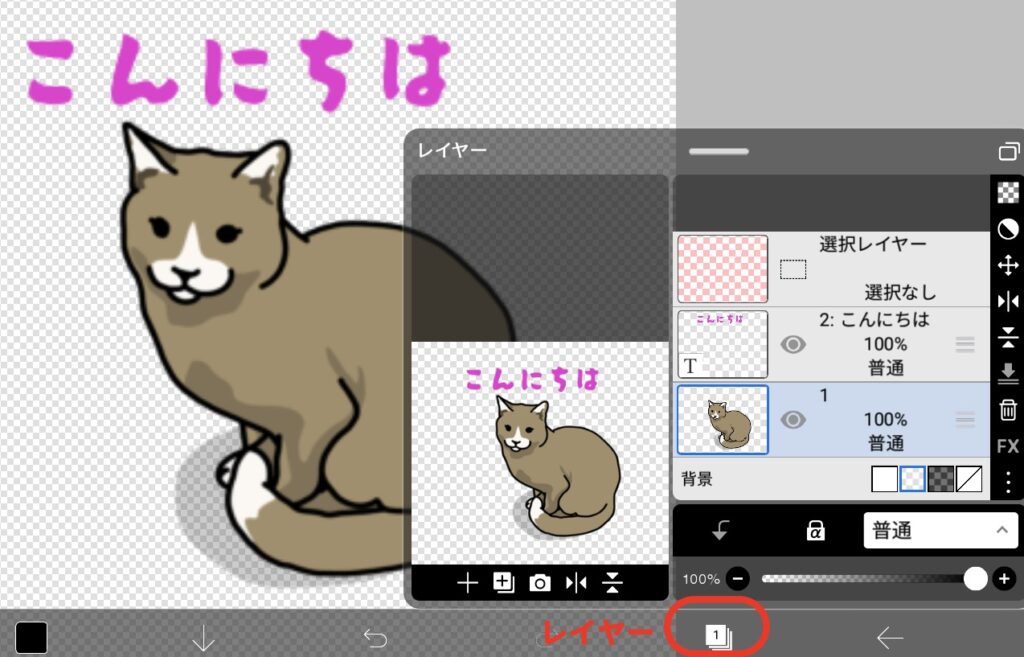Open the FX filter effects
This screenshot has height=657, width=1024.
(1007, 447)
